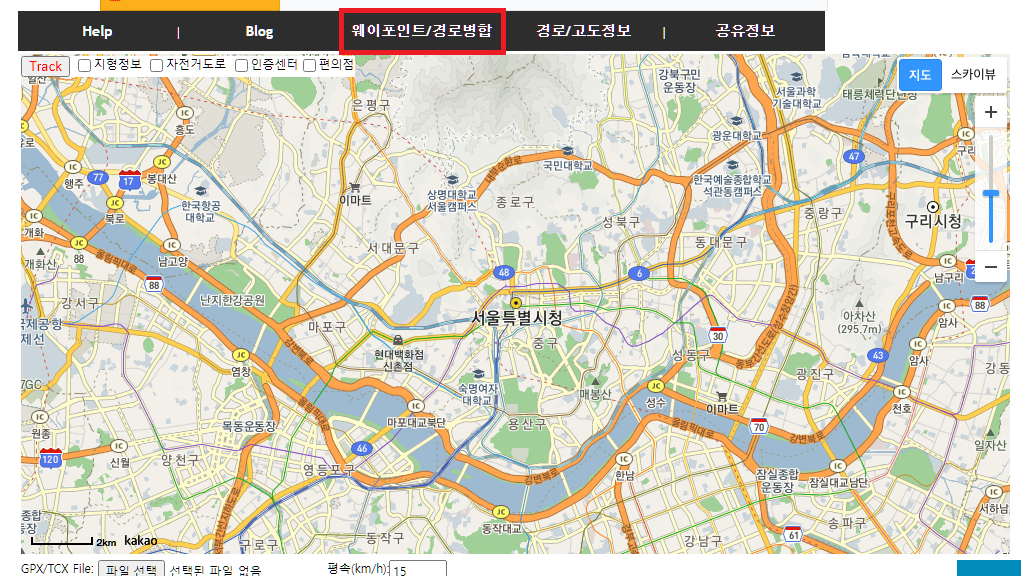The width and height of the screenshot is (1021, 576).
Task: Click the 국민대학교 school icon
Action: tap(568, 152)
